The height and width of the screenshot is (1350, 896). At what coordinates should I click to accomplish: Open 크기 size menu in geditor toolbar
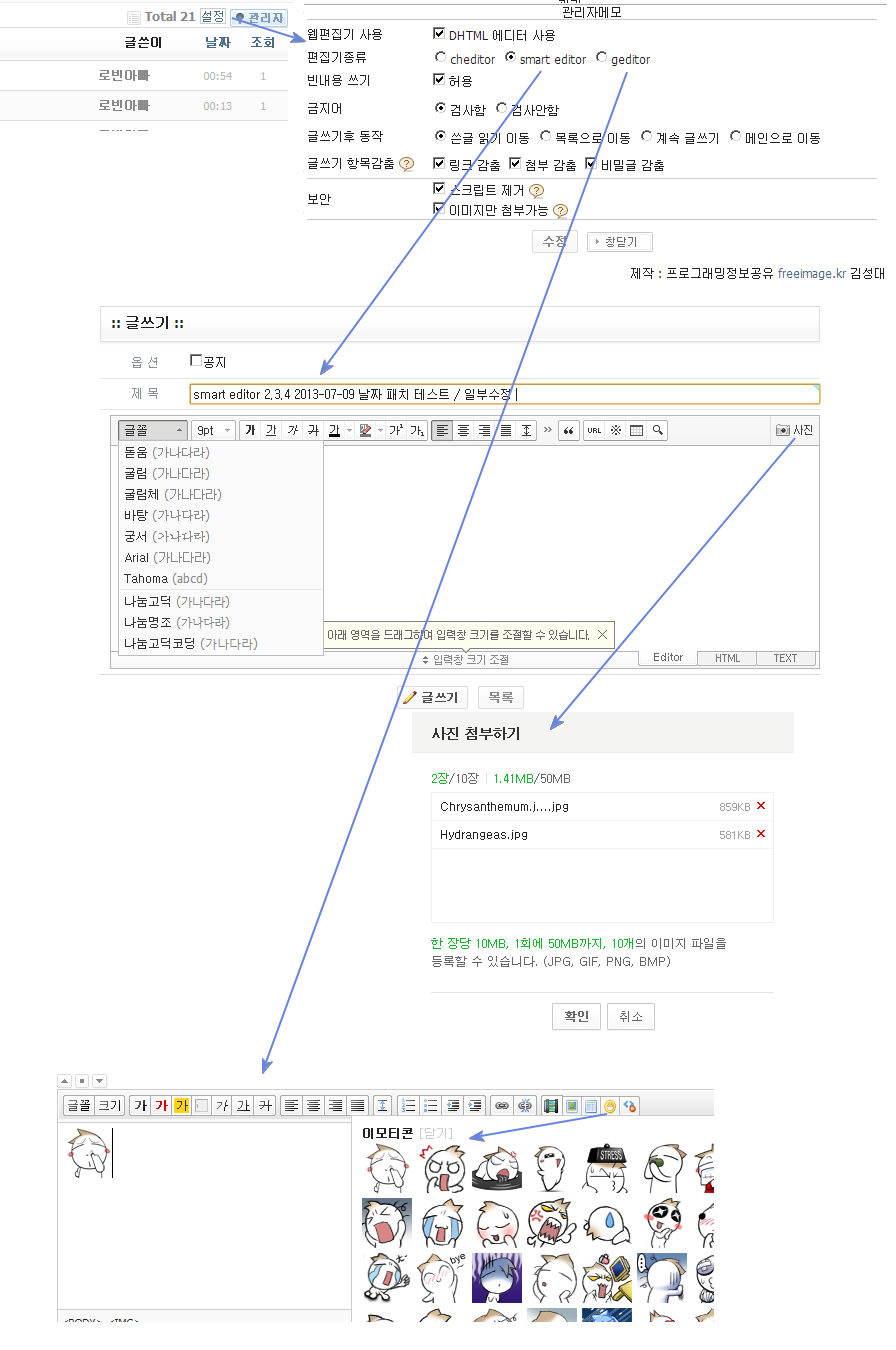109,1105
